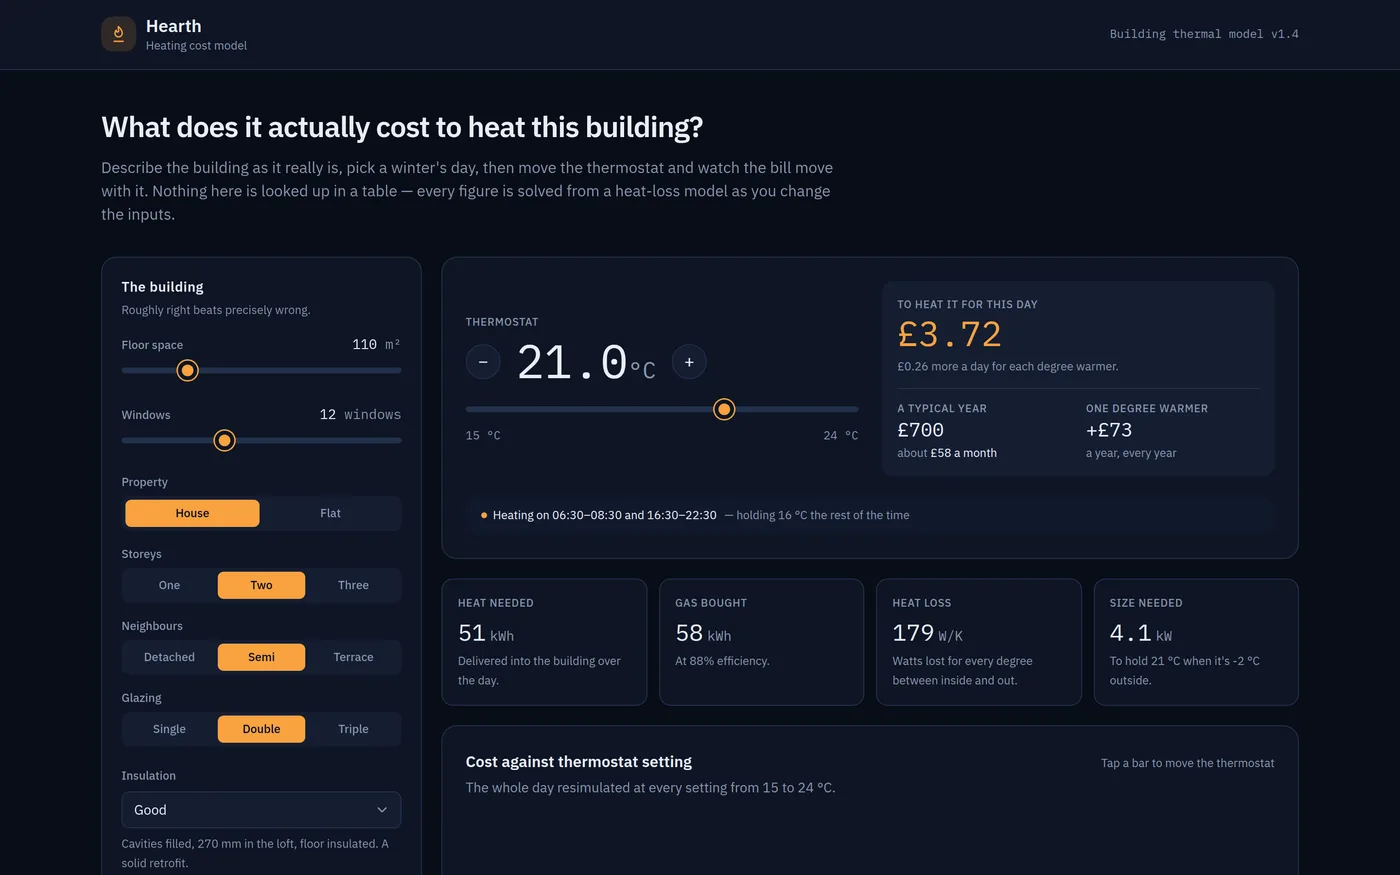Viewport: 1400px width, 875px height.
Task: Click the At 88% efficiency text
Action: [x=722, y=661]
